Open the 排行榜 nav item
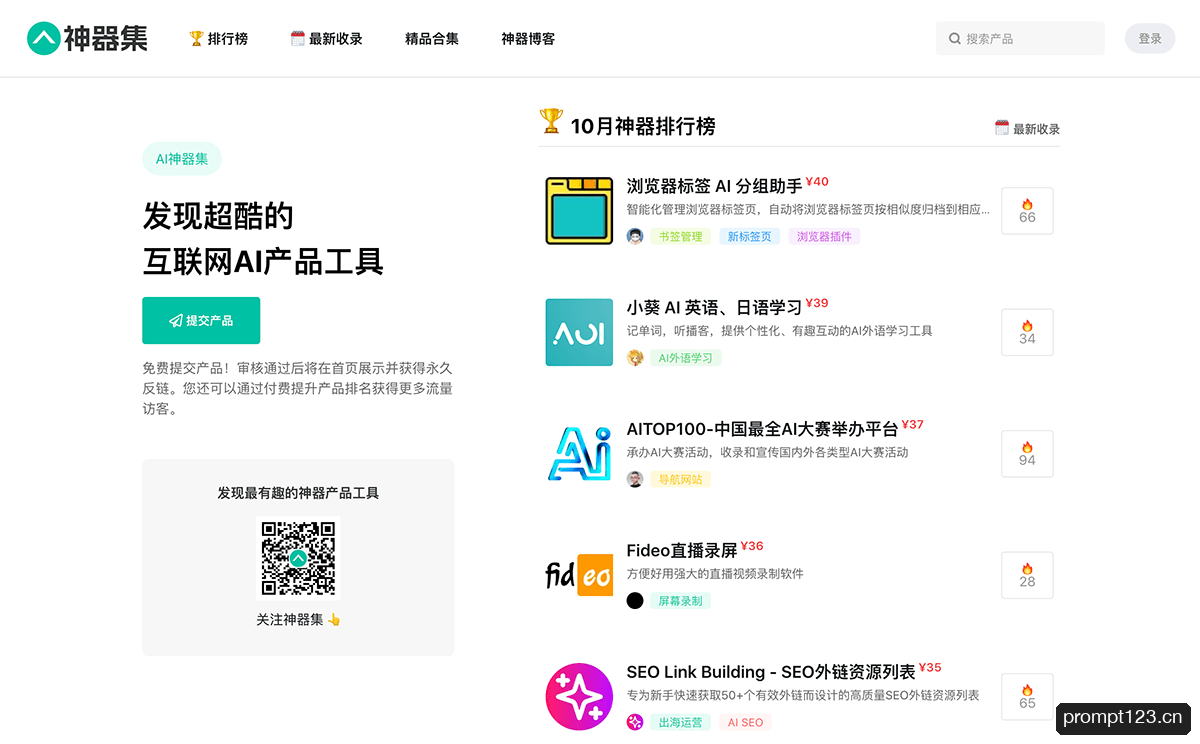 218,39
